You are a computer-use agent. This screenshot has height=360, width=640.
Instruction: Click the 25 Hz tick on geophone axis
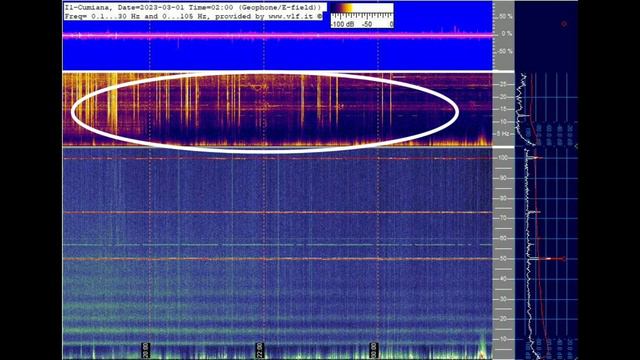[503, 84]
